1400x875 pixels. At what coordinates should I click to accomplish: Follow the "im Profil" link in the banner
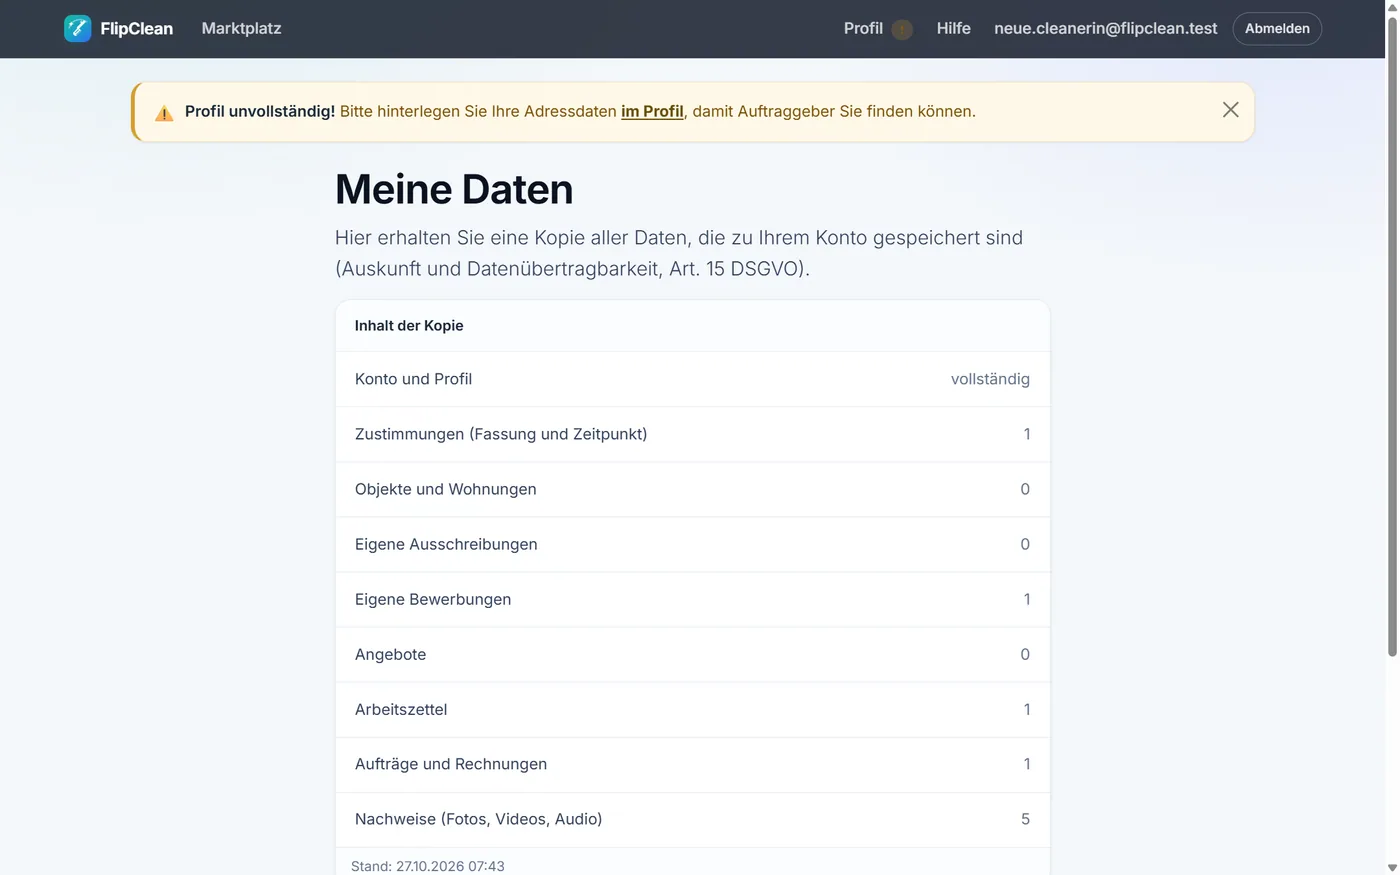[652, 111]
